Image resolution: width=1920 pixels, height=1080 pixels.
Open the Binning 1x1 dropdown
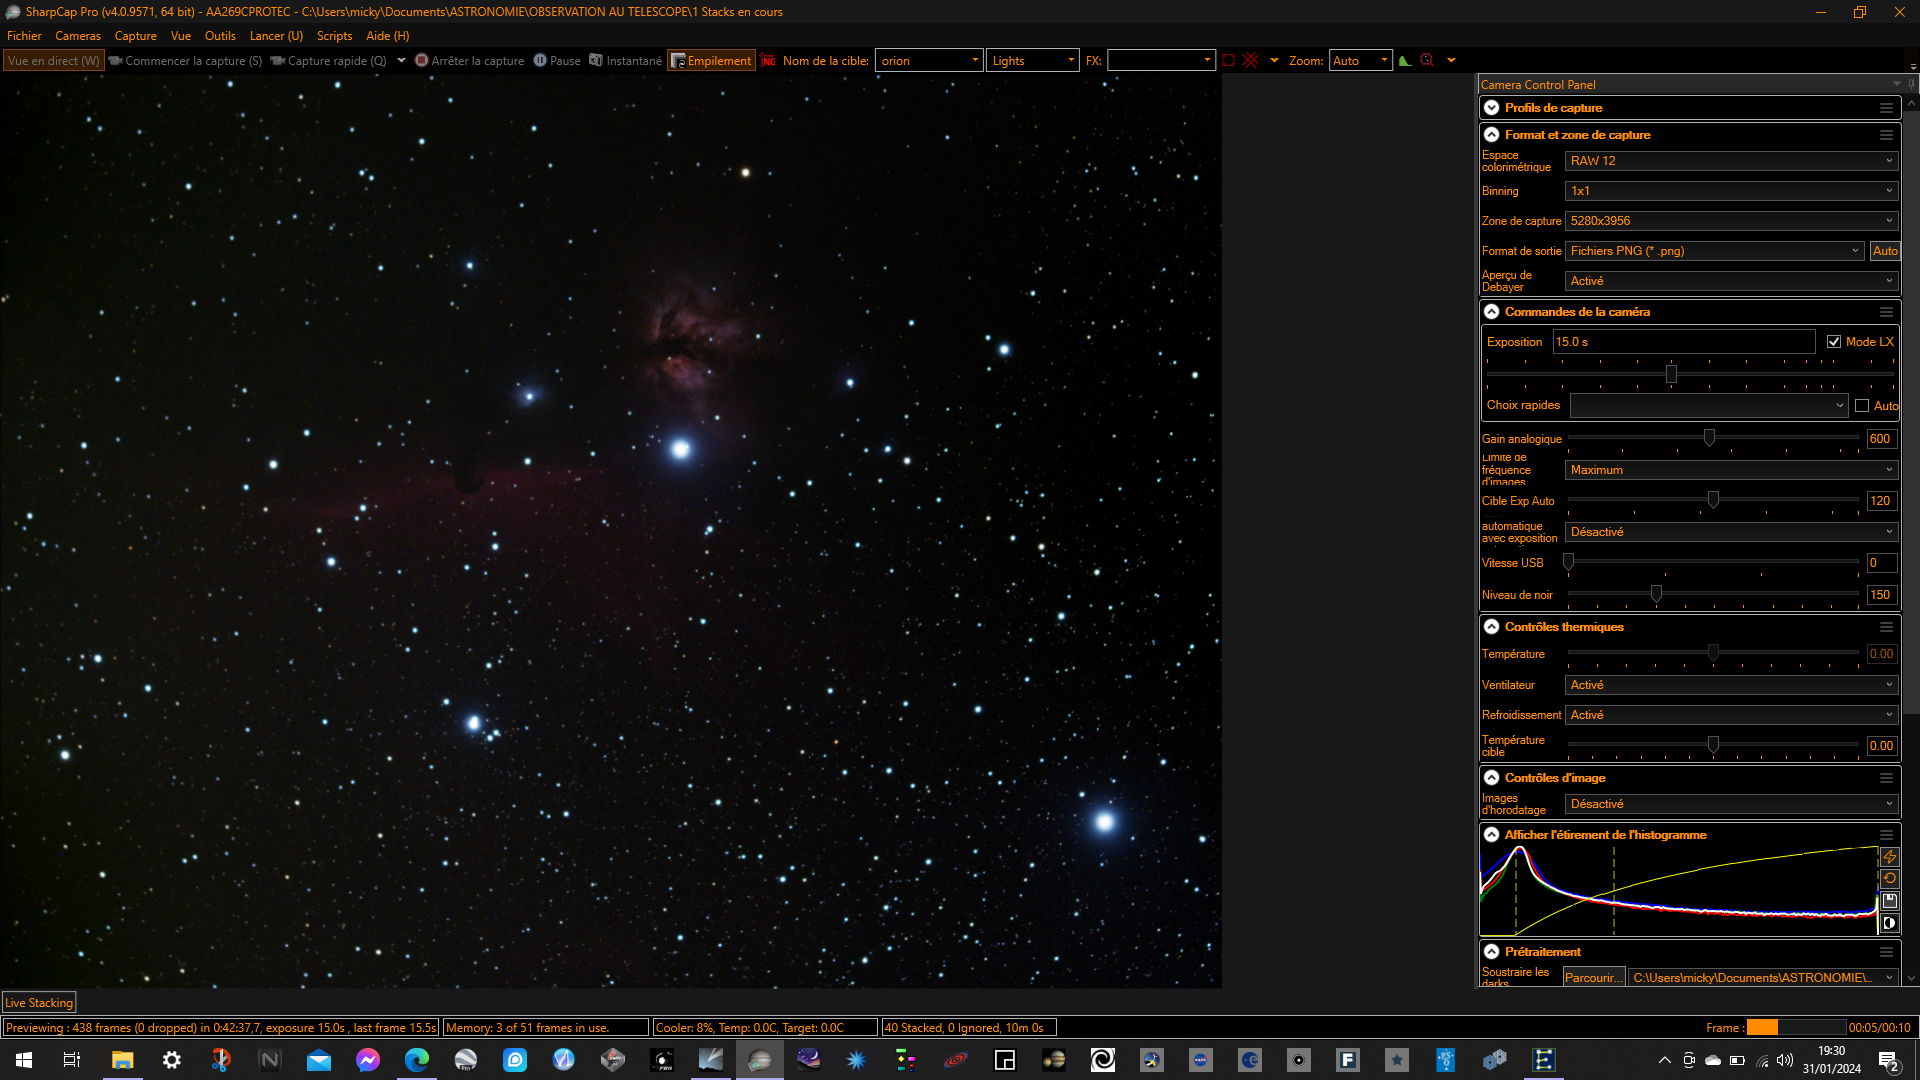tap(1730, 191)
